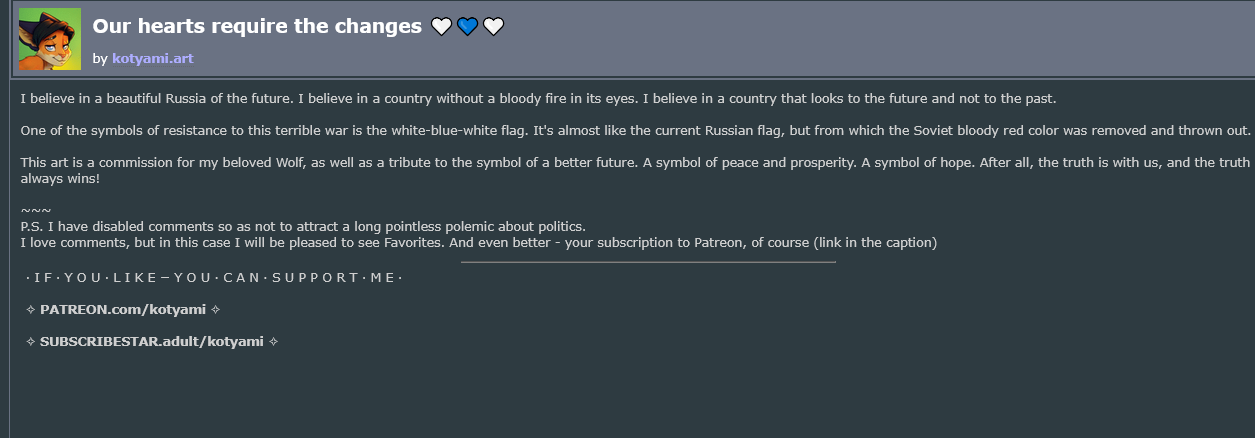Click the white-blue-white flag paragraph
The width and height of the screenshot is (1255, 438).
[636, 131]
